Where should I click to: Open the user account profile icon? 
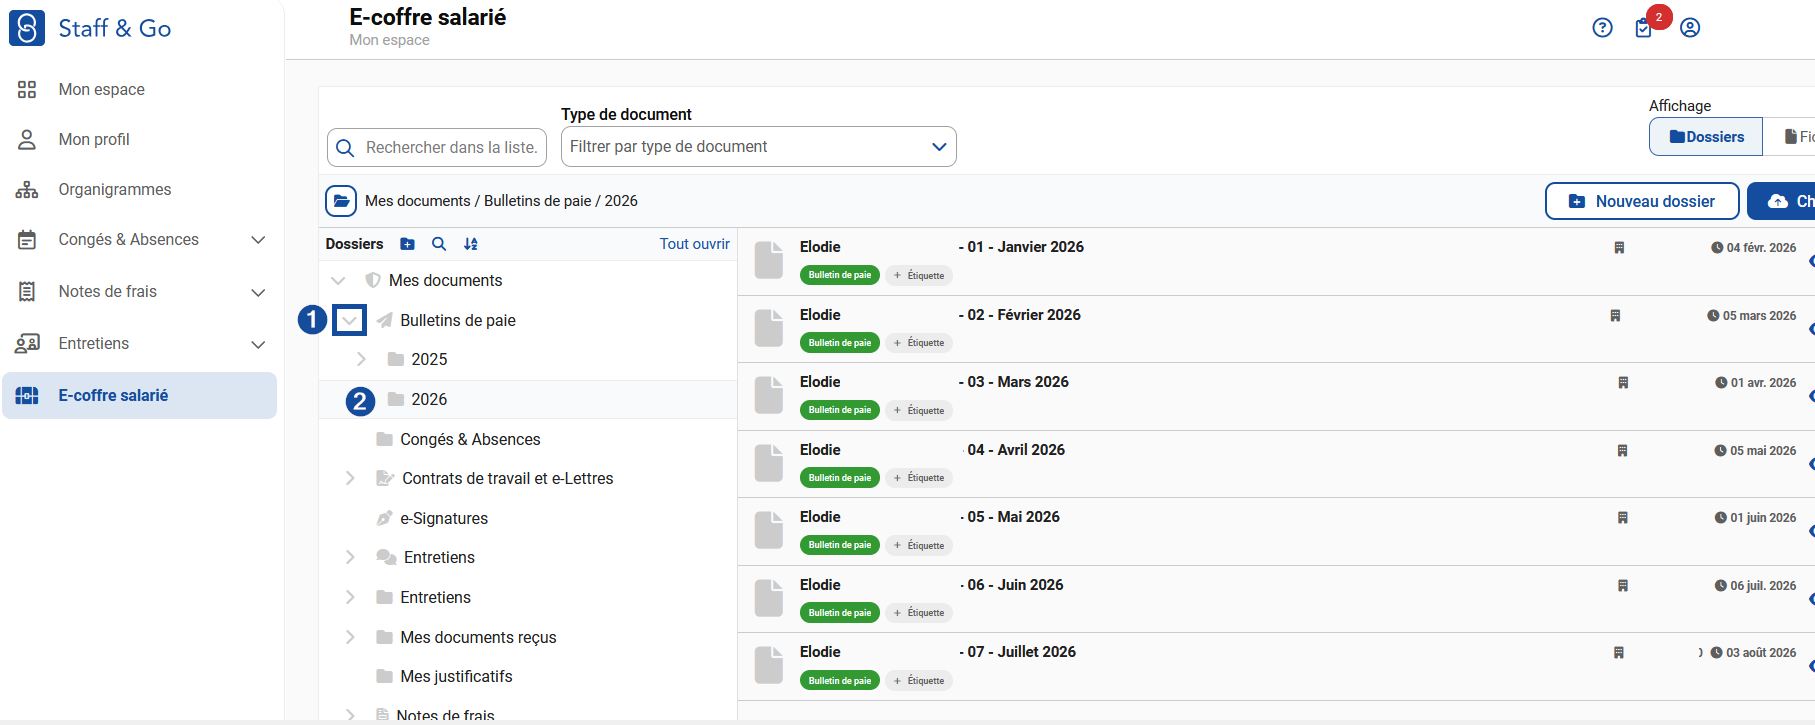point(1690,28)
